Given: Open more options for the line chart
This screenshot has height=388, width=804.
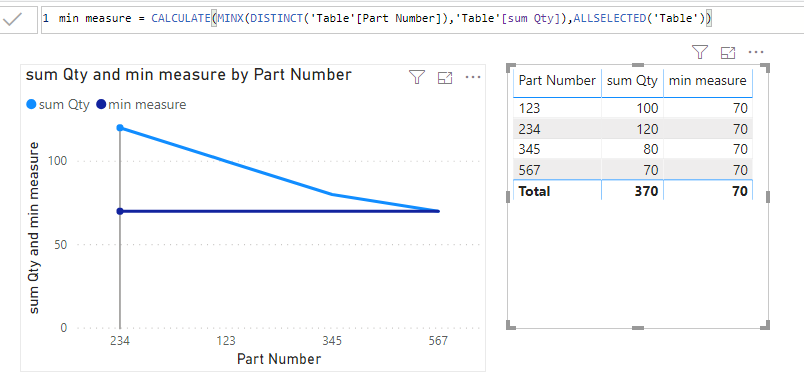Looking at the screenshot, I should pos(473,77).
